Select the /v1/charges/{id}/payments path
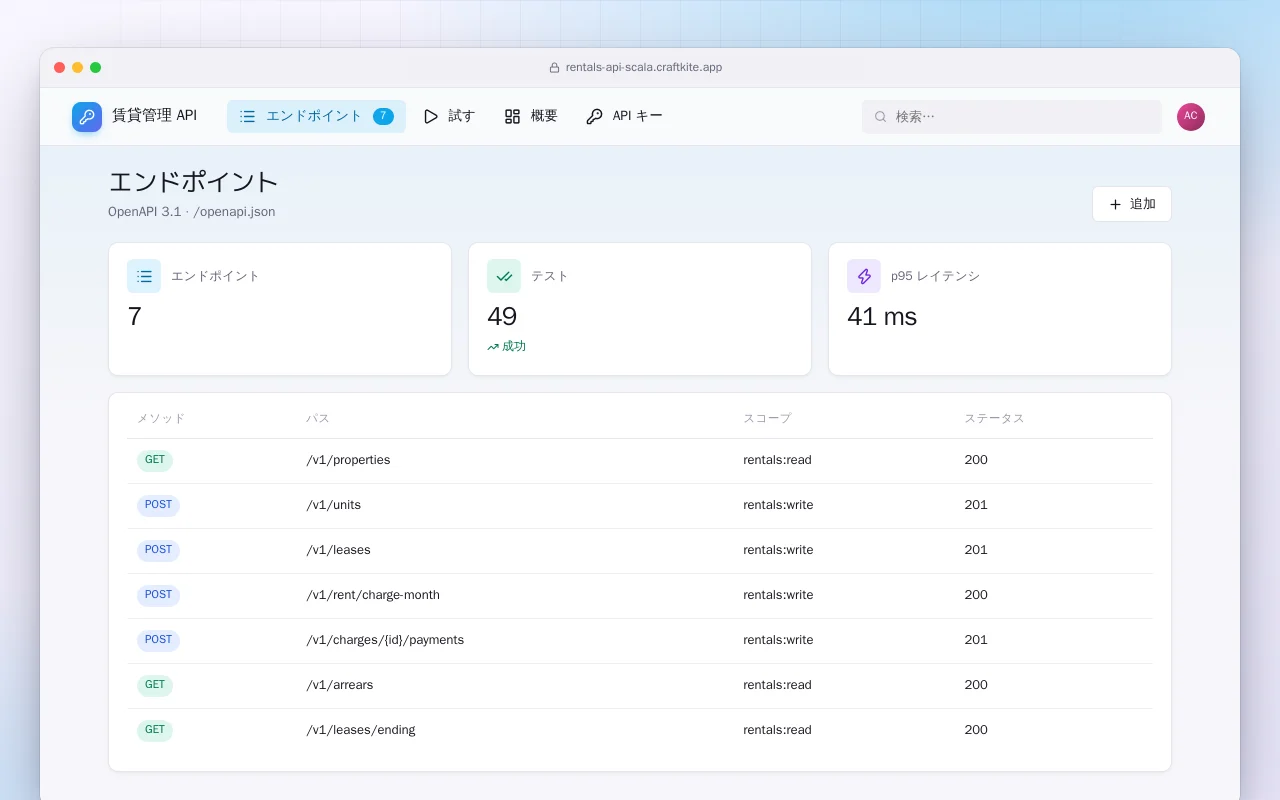Screen dimensions: 1280x800 point(385,640)
